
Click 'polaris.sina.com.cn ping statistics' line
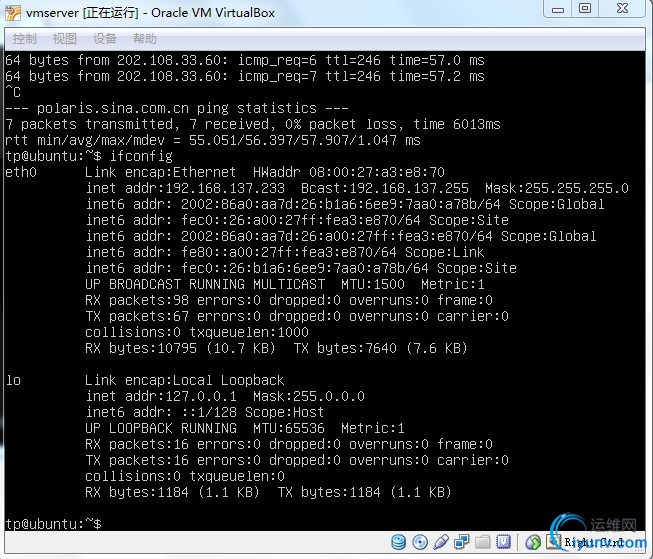pyautogui.click(x=177, y=108)
